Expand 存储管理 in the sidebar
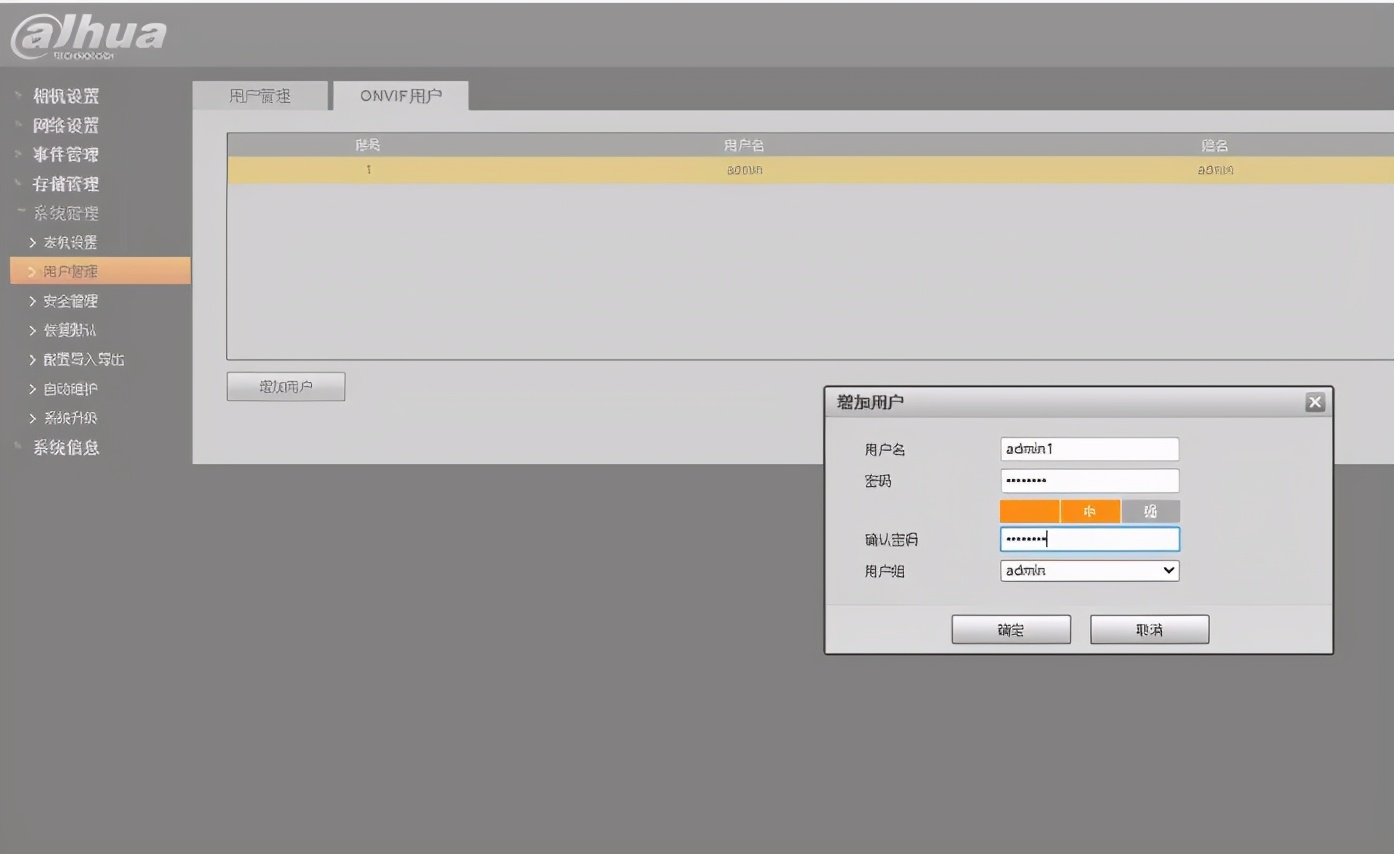 66,184
